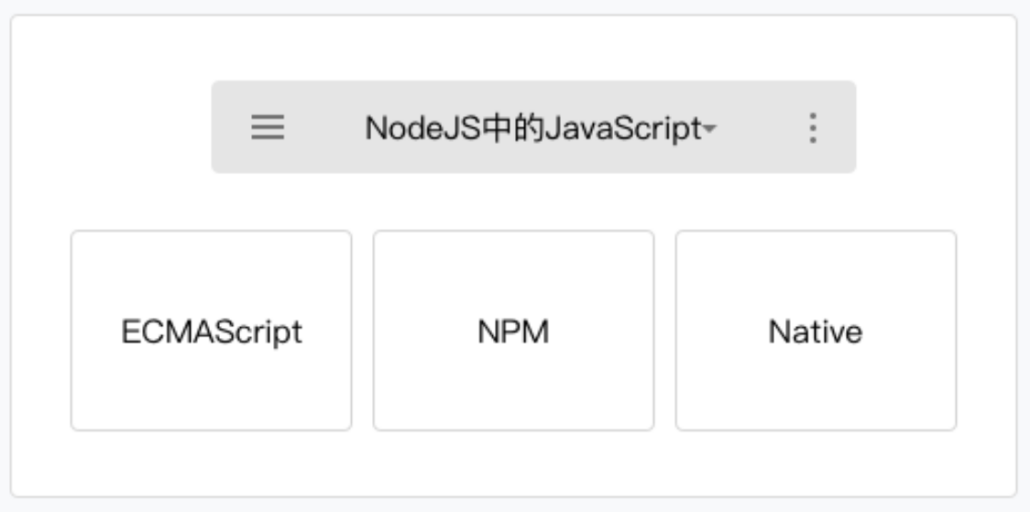Click the gray header bar's title area
Viewport: 1030px width, 512px height.
pos(532,128)
